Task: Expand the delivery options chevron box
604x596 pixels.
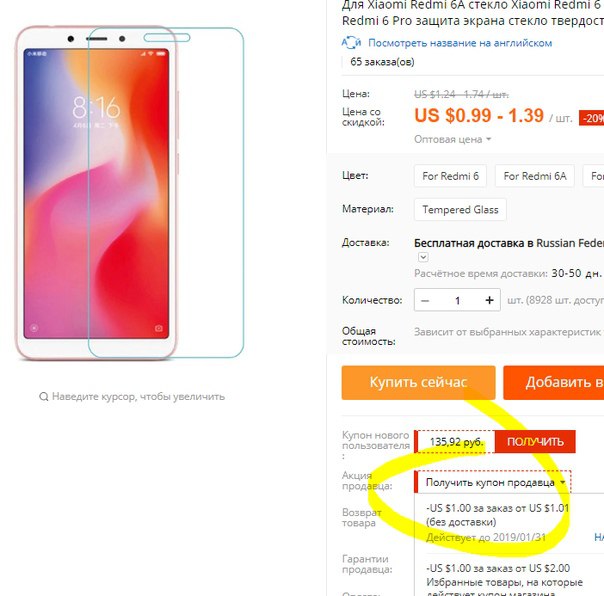Action: point(423,257)
